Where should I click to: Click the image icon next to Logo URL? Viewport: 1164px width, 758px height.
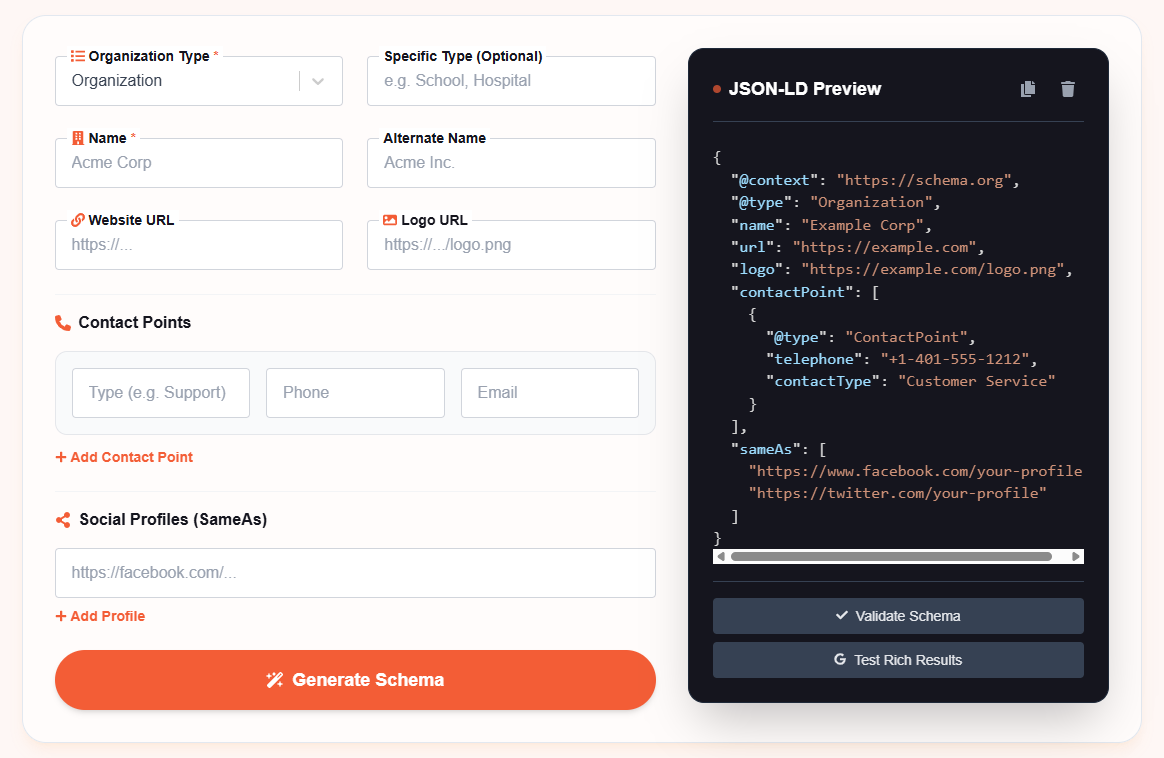(x=390, y=220)
